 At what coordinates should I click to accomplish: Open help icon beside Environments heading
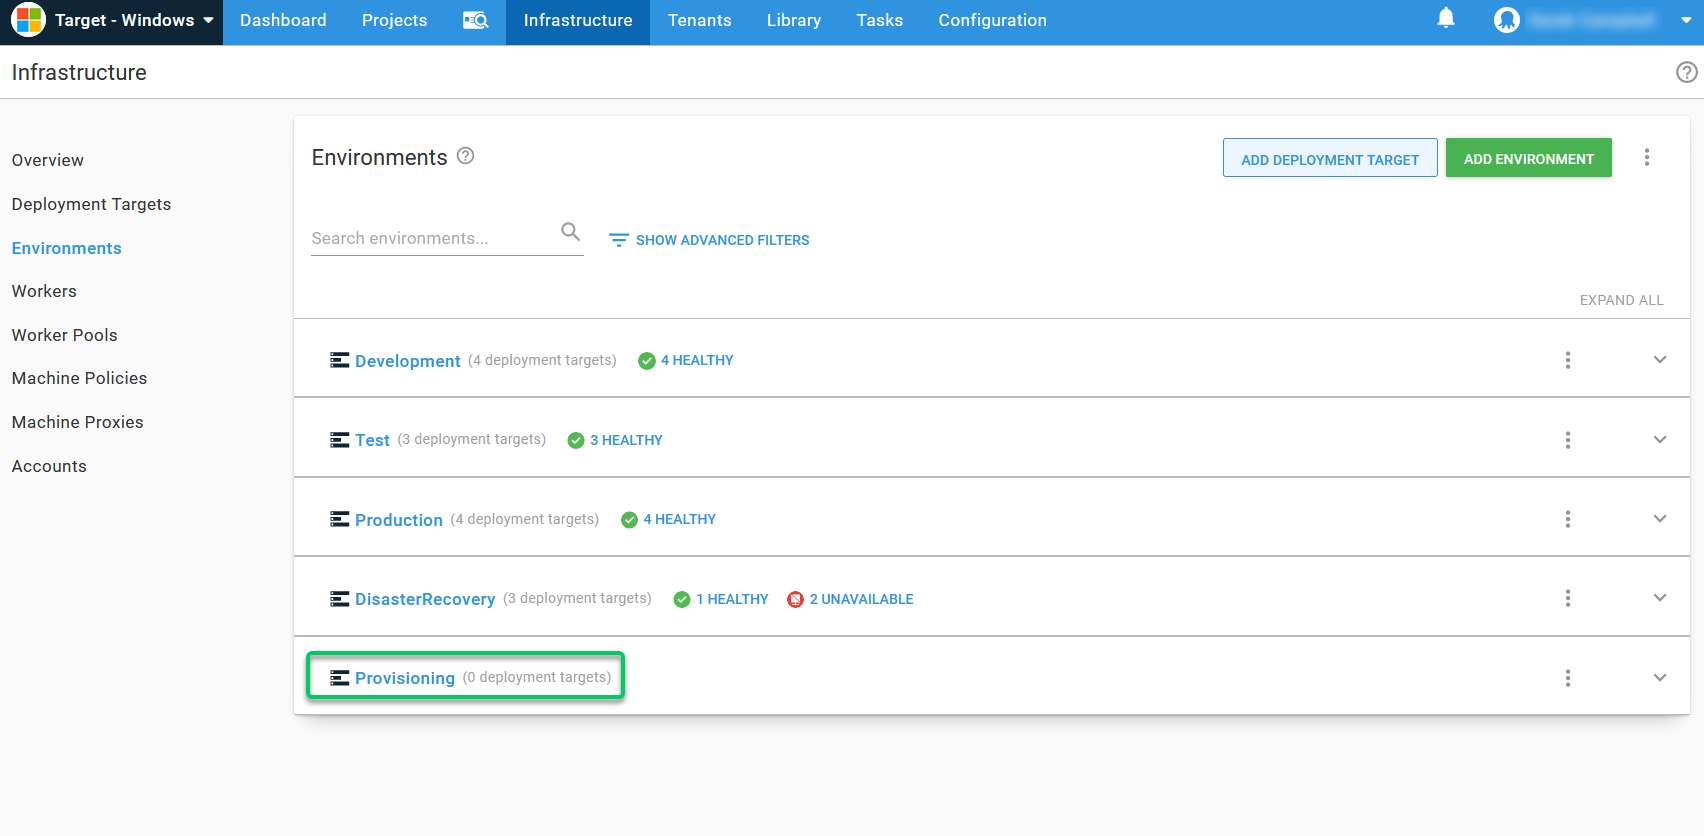465,156
